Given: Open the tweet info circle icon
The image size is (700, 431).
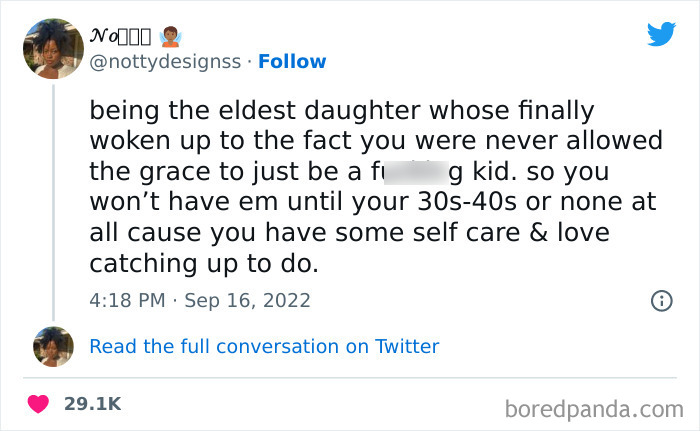Looking at the screenshot, I should tap(661, 300).
